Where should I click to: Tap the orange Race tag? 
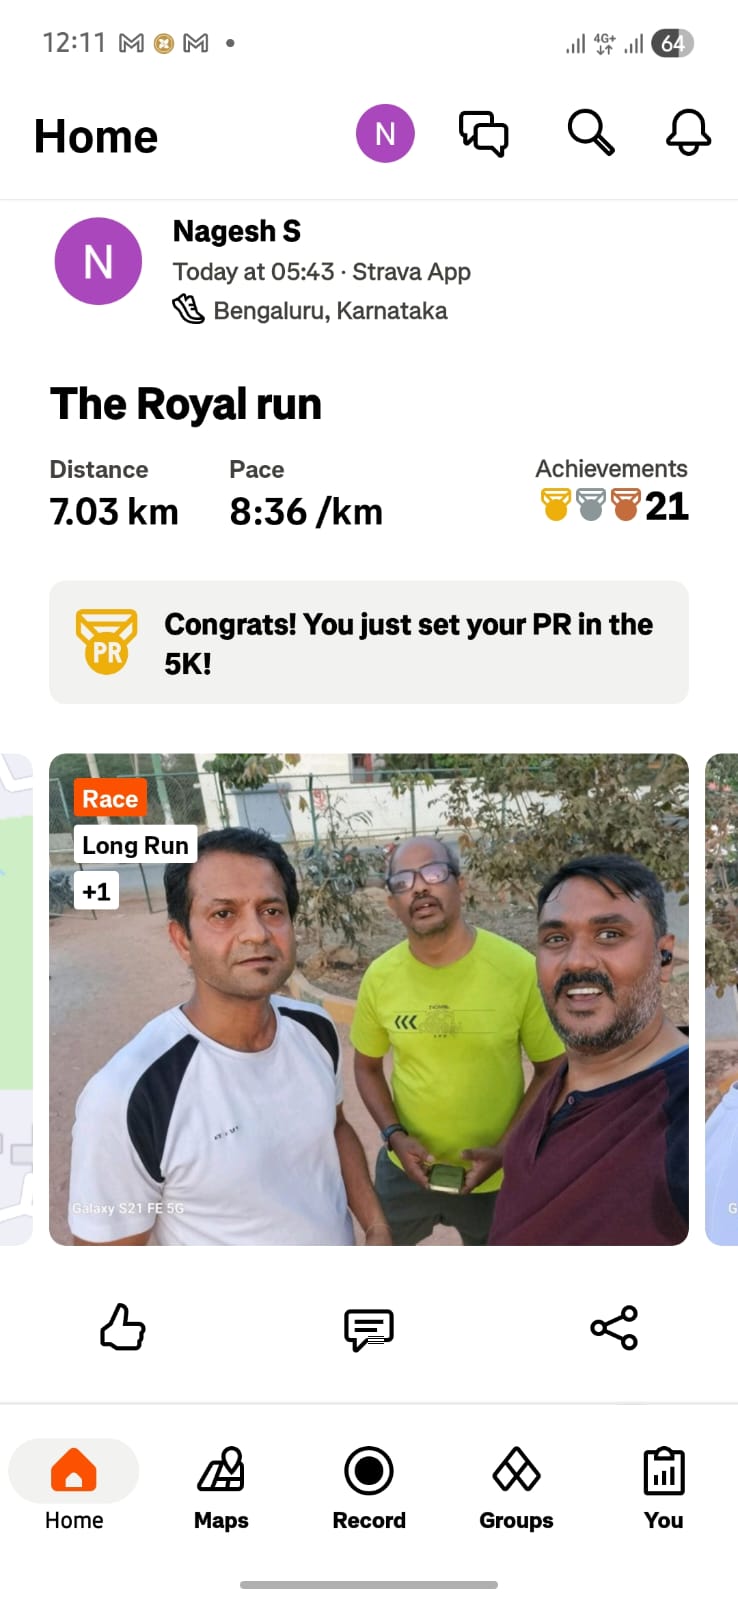pos(110,798)
